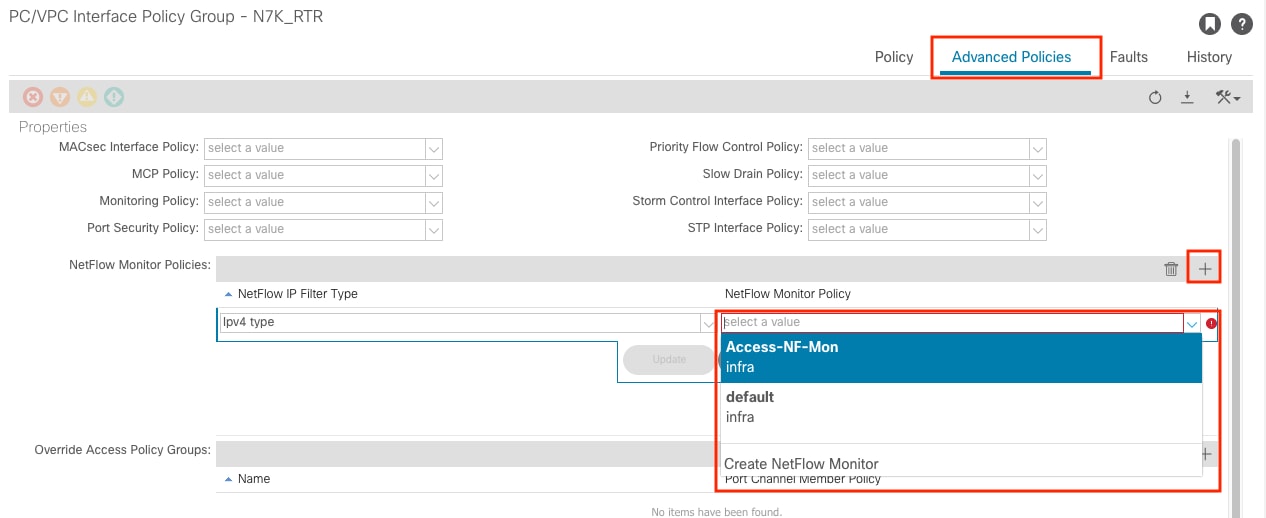Click the critical fault filter icon

[33, 97]
